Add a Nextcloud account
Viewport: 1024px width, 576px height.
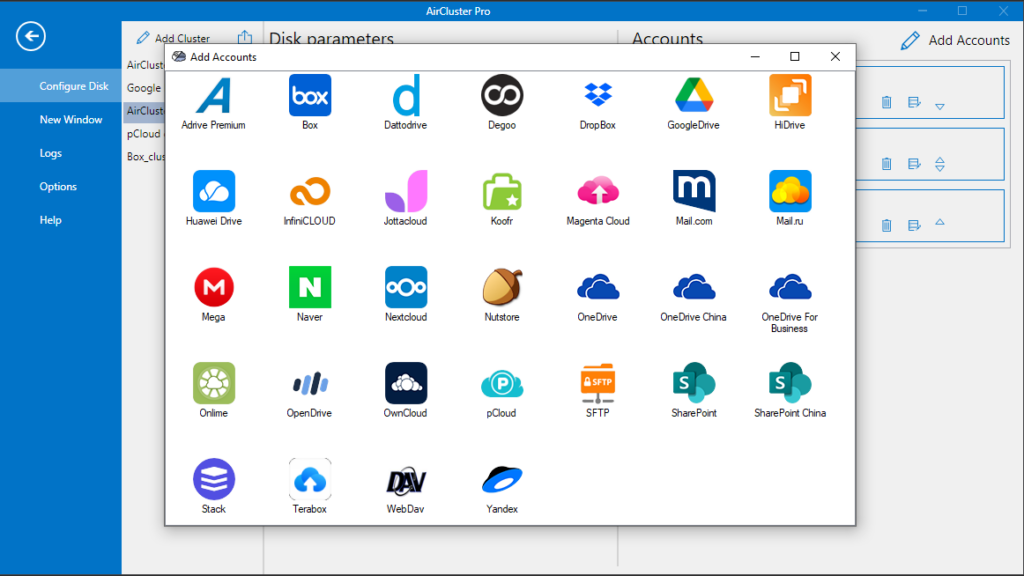pos(406,287)
